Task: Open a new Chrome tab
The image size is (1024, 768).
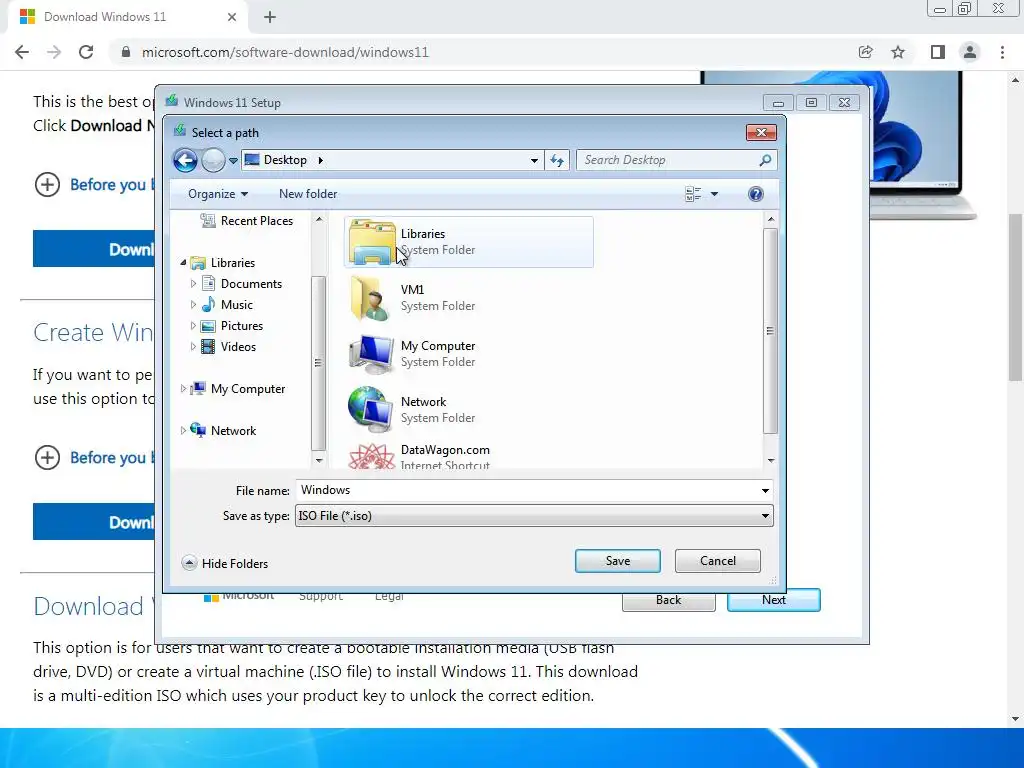Action: coord(270,17)
